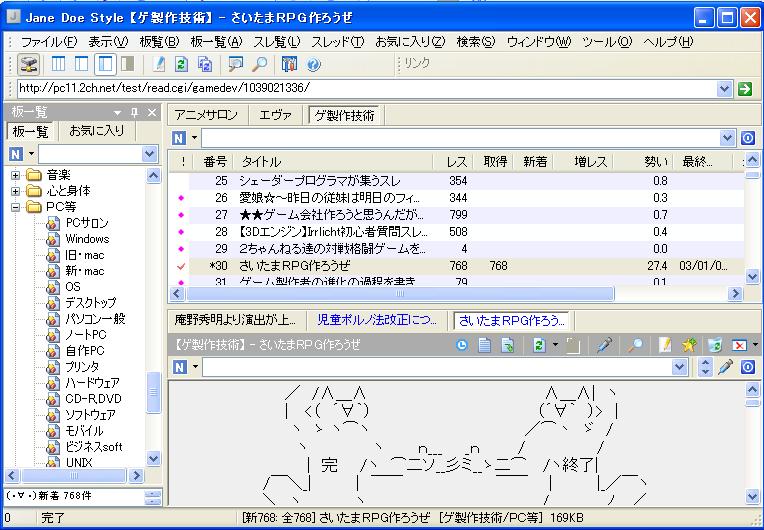Click the N icon above the thread view
764x530 pixels.
pos(179,367)
